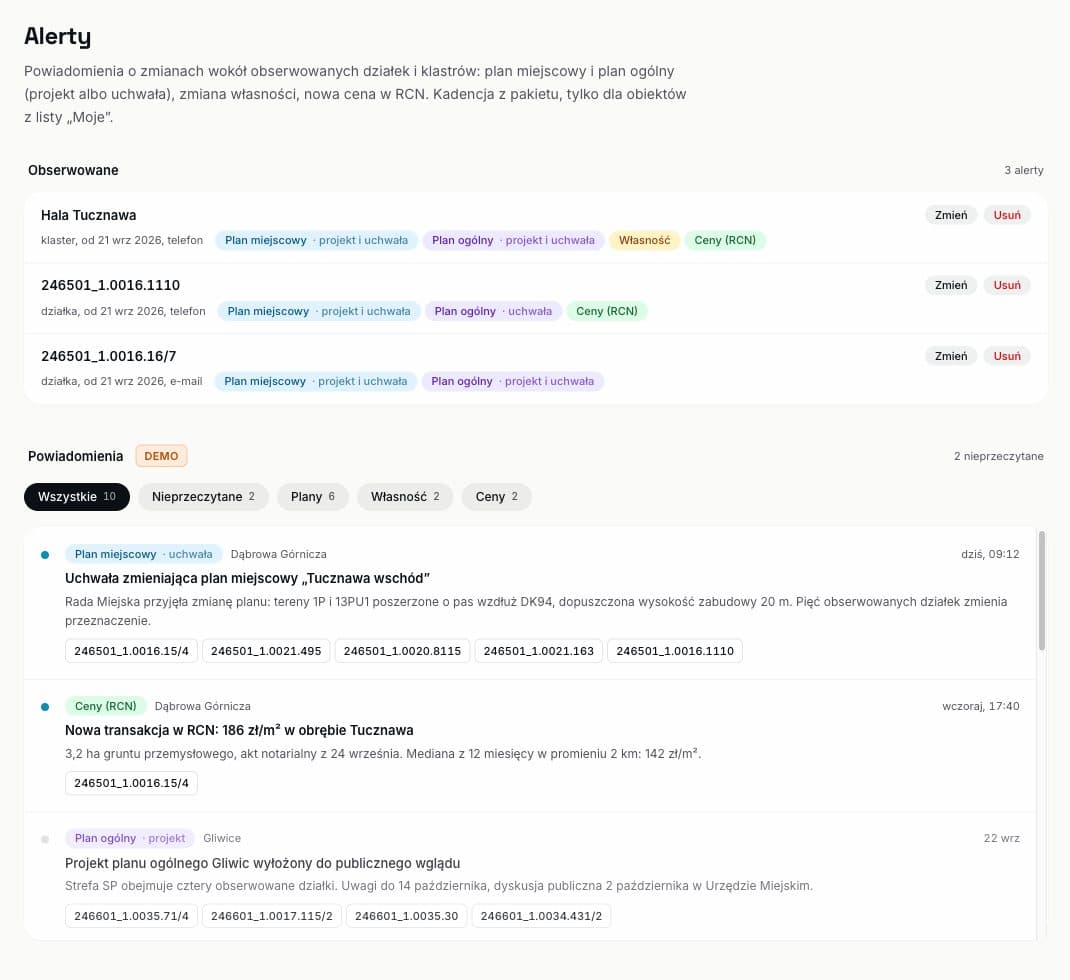The height and width of the screenshot is (980, 1070).
Task: Click parcel chip 246501_1.0020.8115
Action: [x=402, y=651]
